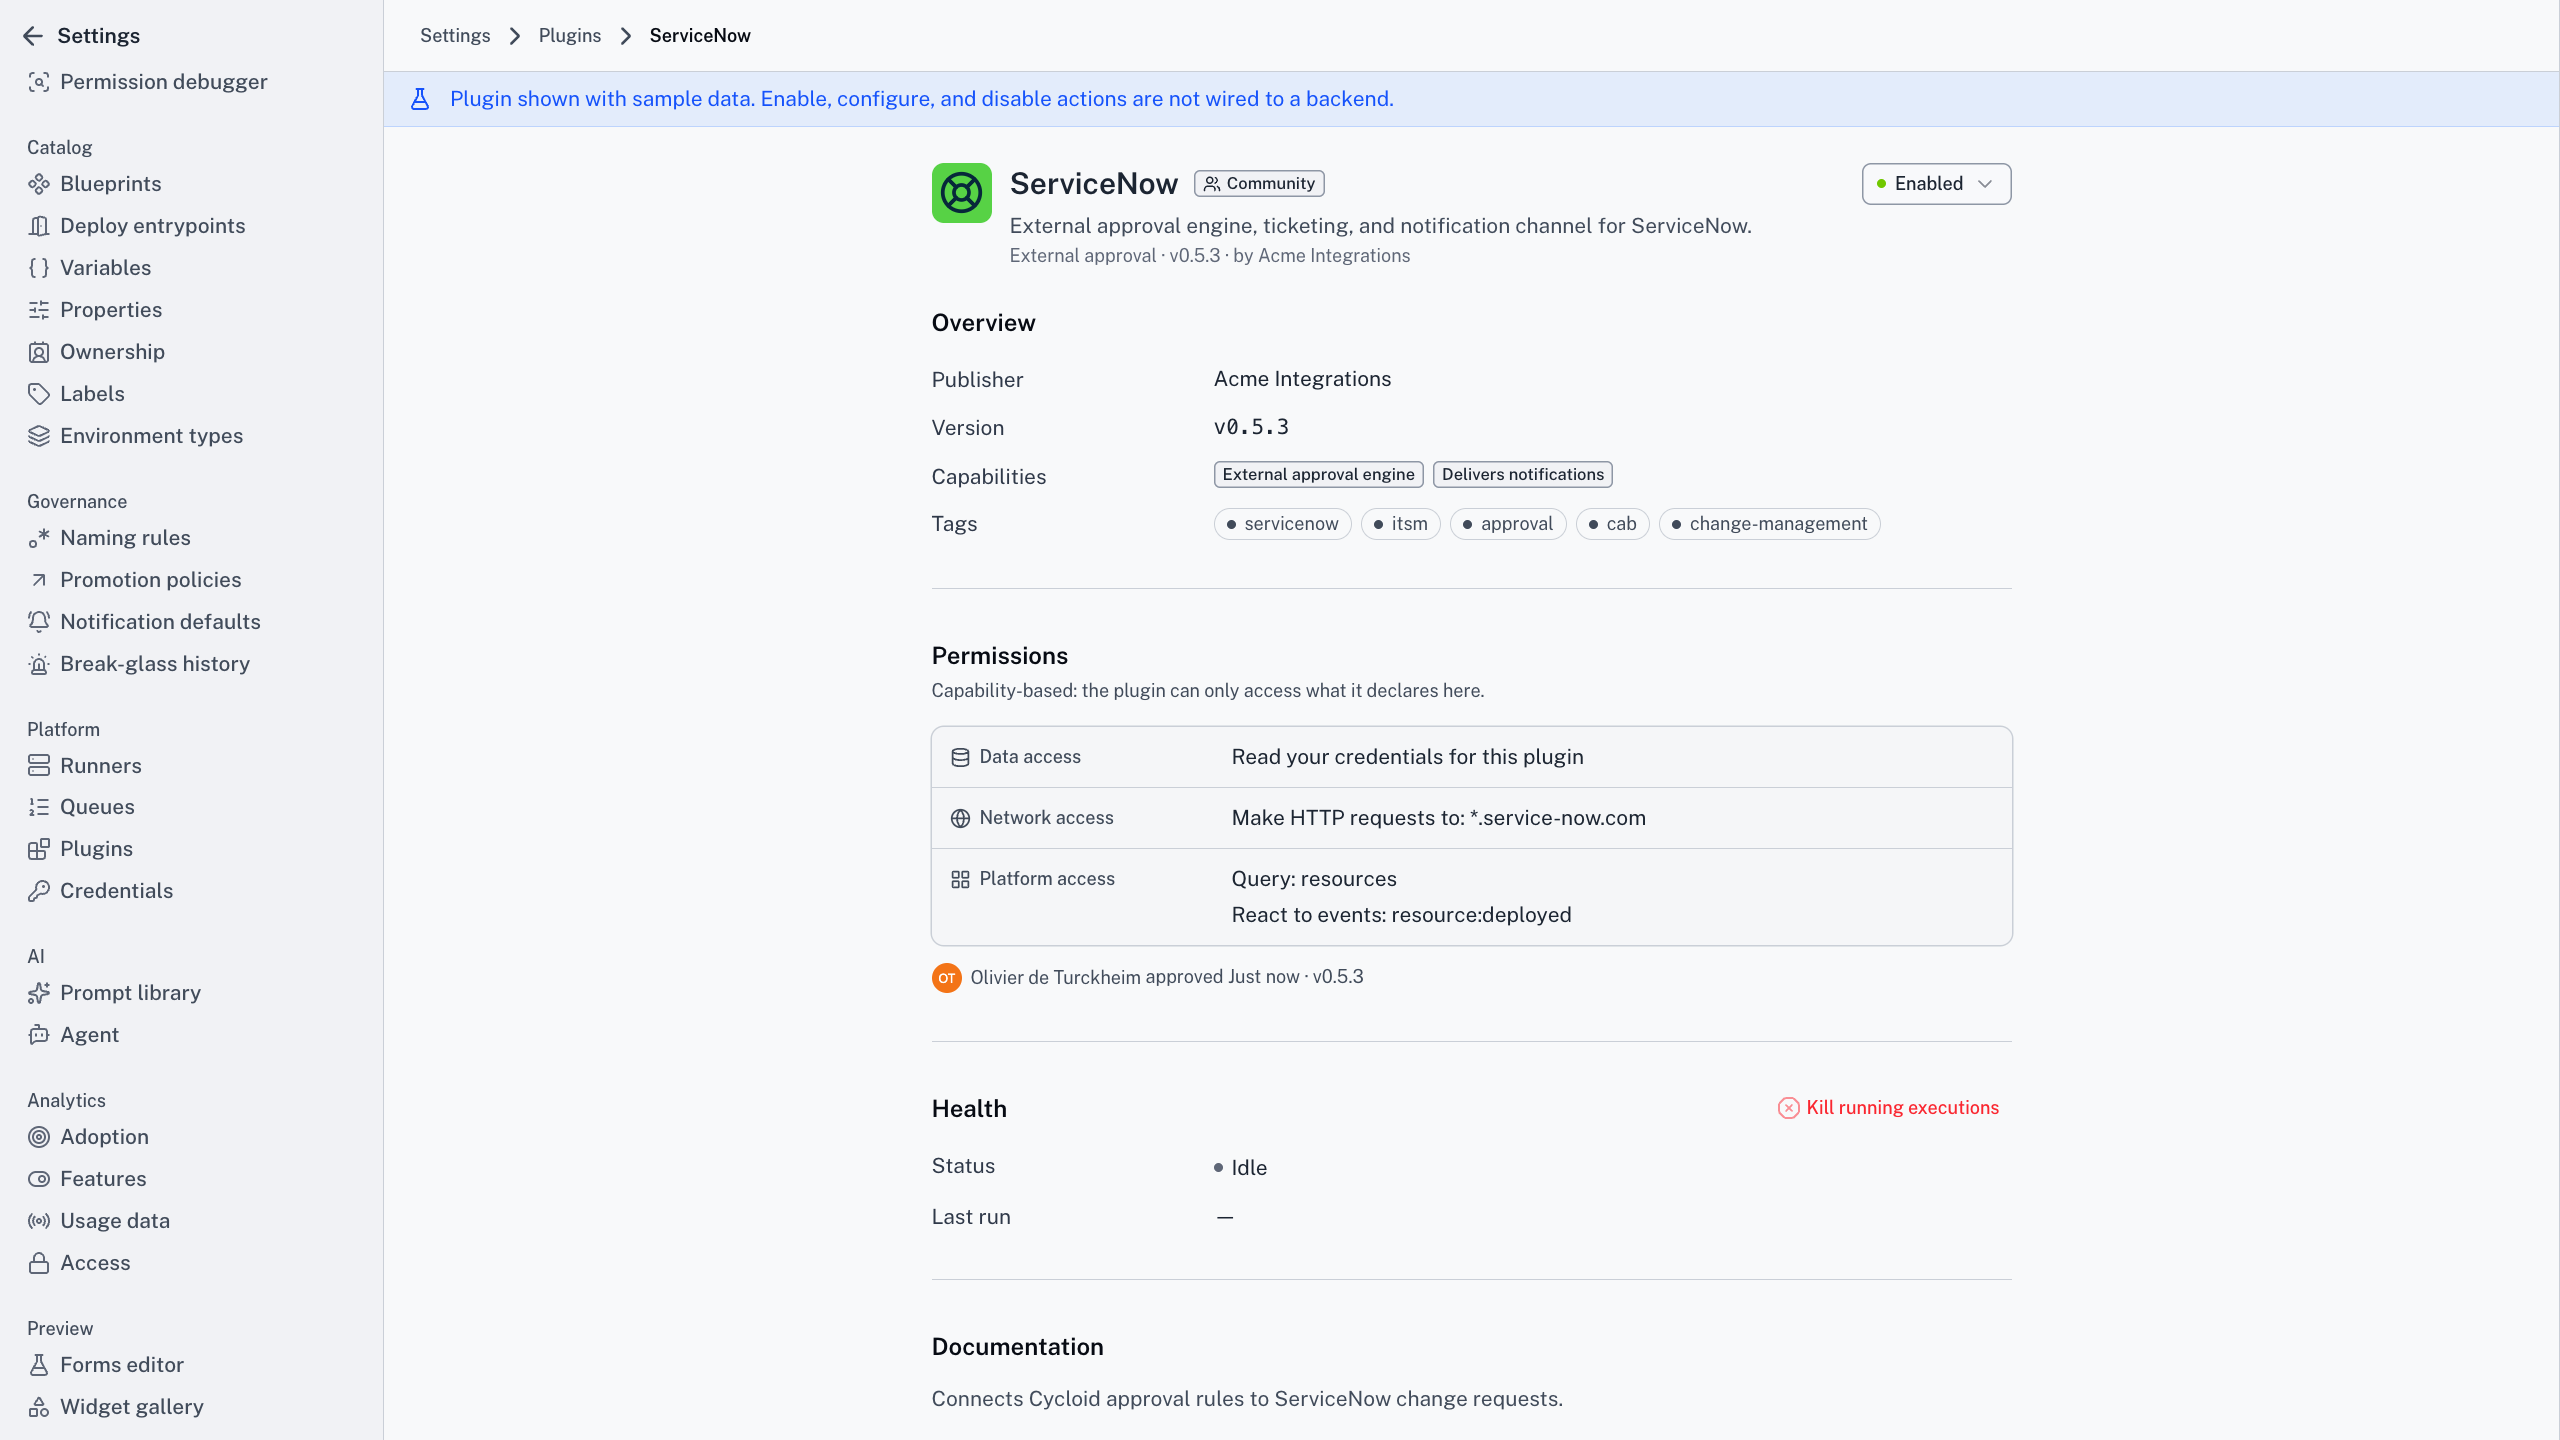The width and height of the screenshot is (2560, 1440).
Task: Open the Enabled status dropdown
Action: [x=1936, y=184]
